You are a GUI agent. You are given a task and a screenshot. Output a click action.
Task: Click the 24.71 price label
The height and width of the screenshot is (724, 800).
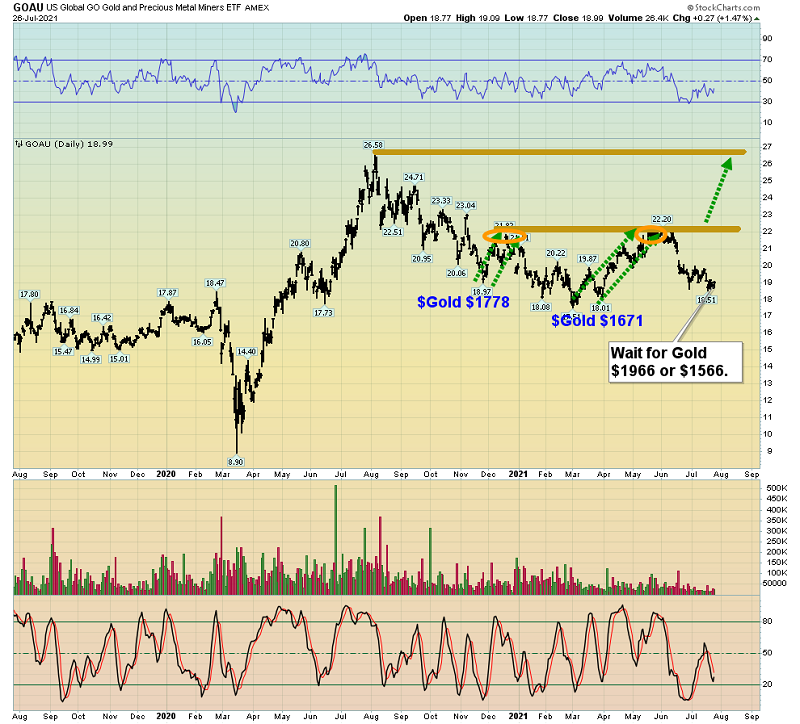[414, 177]
